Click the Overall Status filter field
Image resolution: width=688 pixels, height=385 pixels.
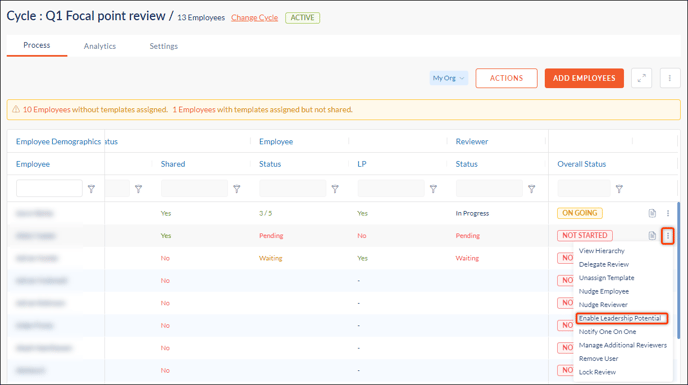tap(584, 188)
